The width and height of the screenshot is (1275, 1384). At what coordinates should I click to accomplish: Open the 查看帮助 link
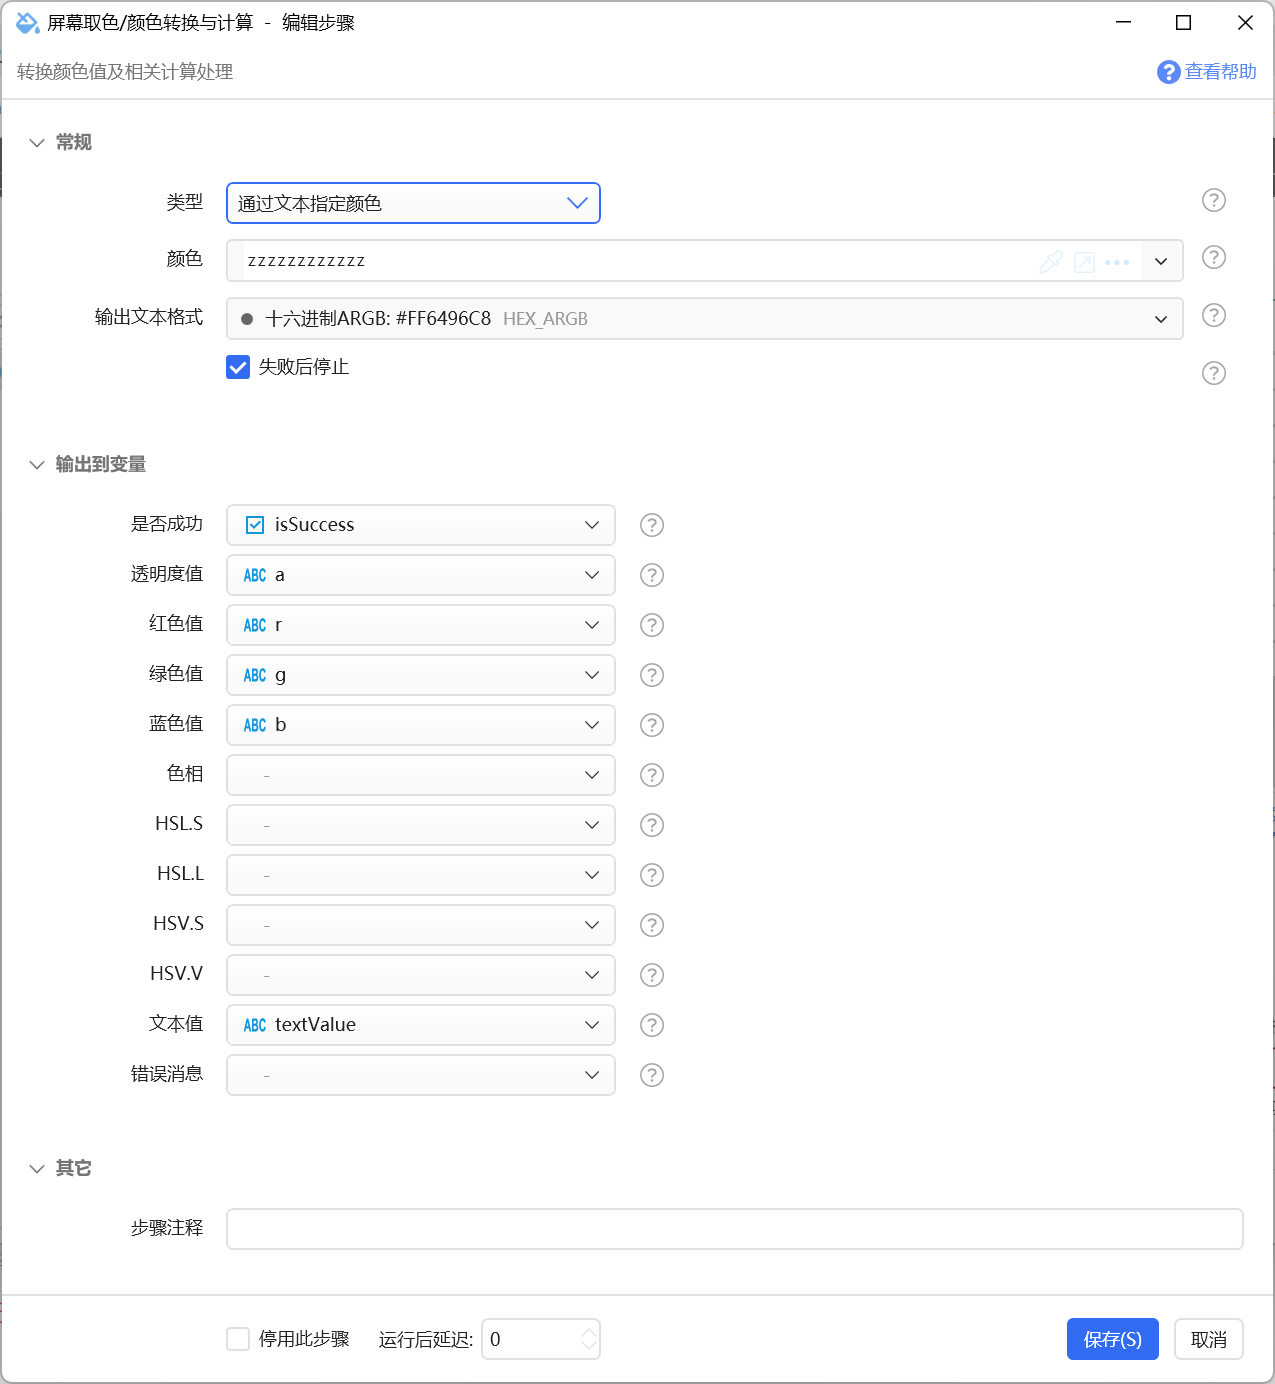1207,72
